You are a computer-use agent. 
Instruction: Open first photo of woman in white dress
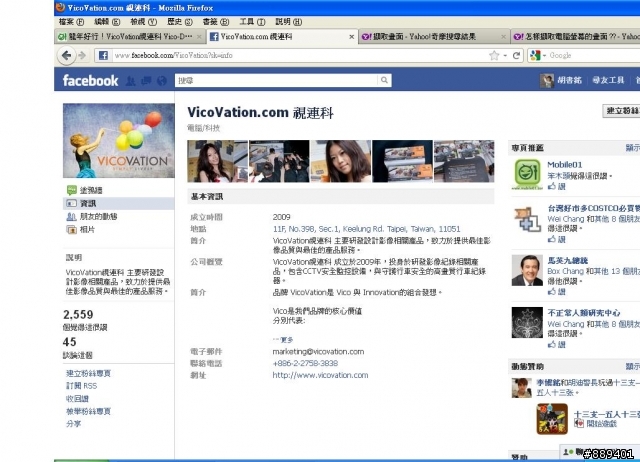(218, 161)
